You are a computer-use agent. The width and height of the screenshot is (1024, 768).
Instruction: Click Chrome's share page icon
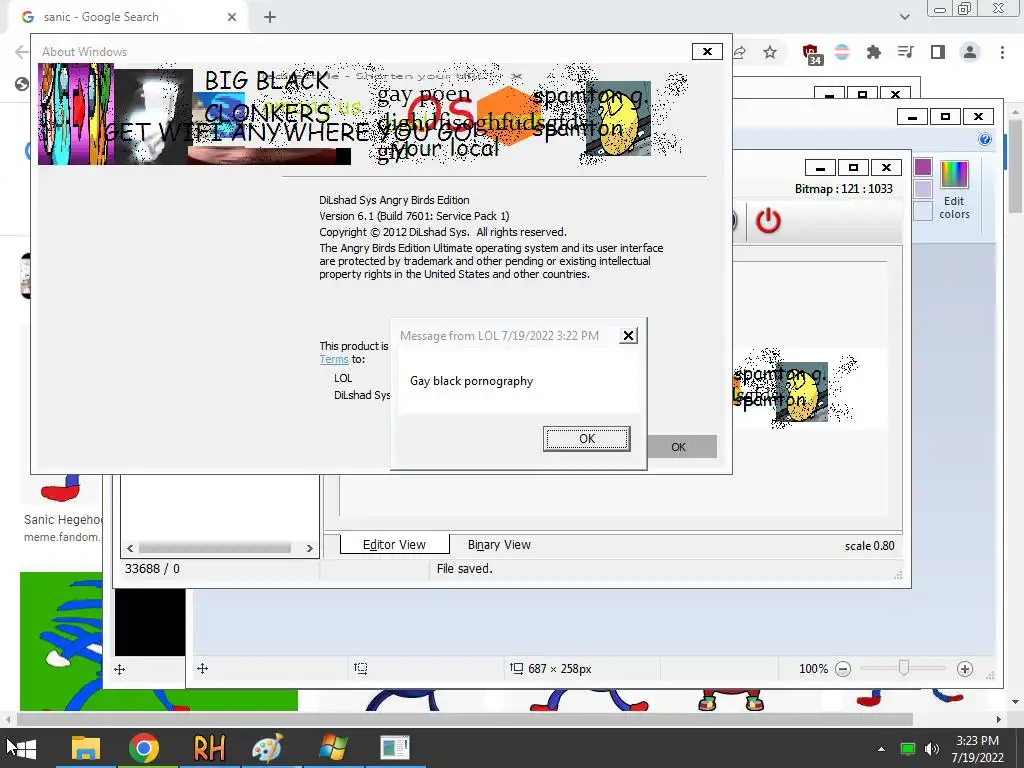click(740, 52)
